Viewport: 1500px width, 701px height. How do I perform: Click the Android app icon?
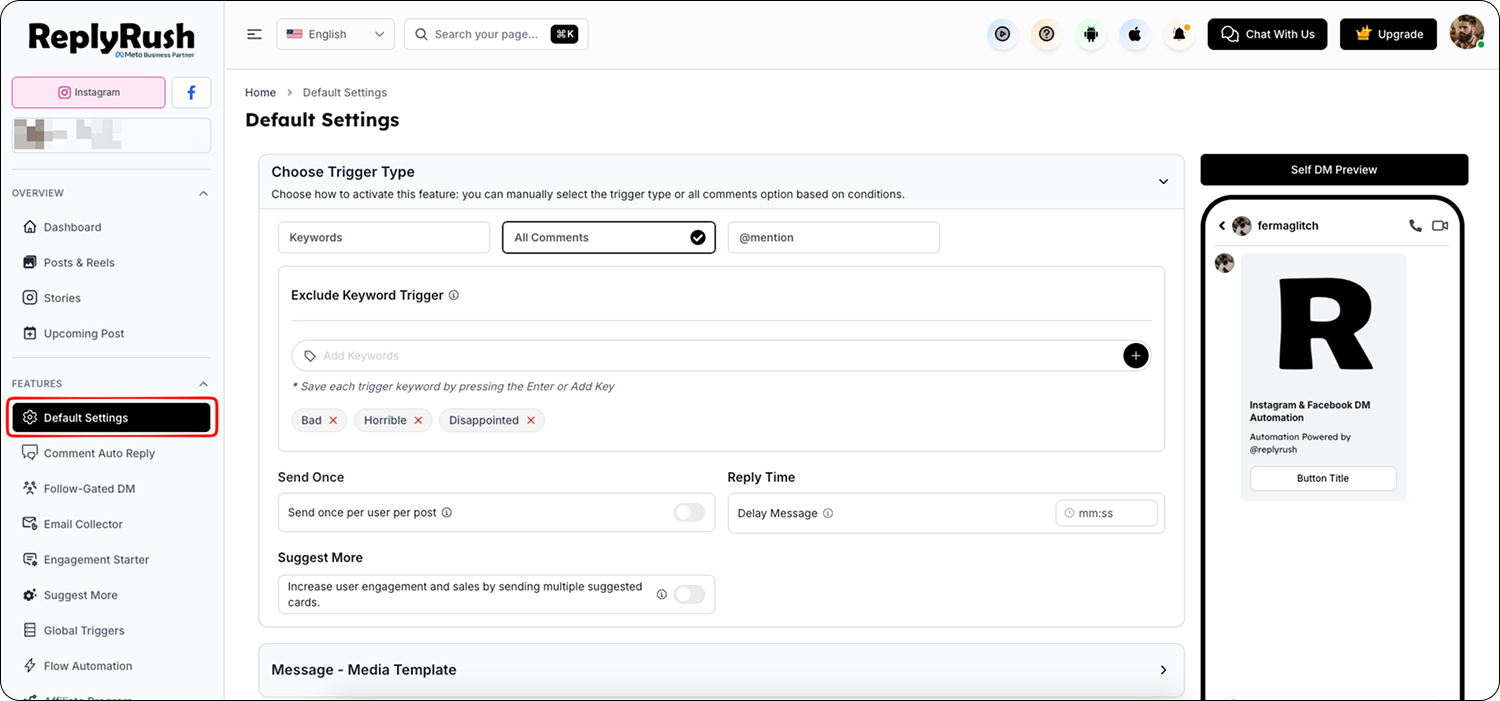click(1091, 34)
